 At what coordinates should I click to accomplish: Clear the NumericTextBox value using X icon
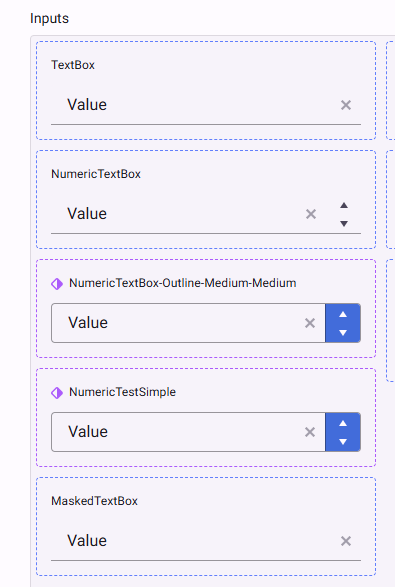311,214
